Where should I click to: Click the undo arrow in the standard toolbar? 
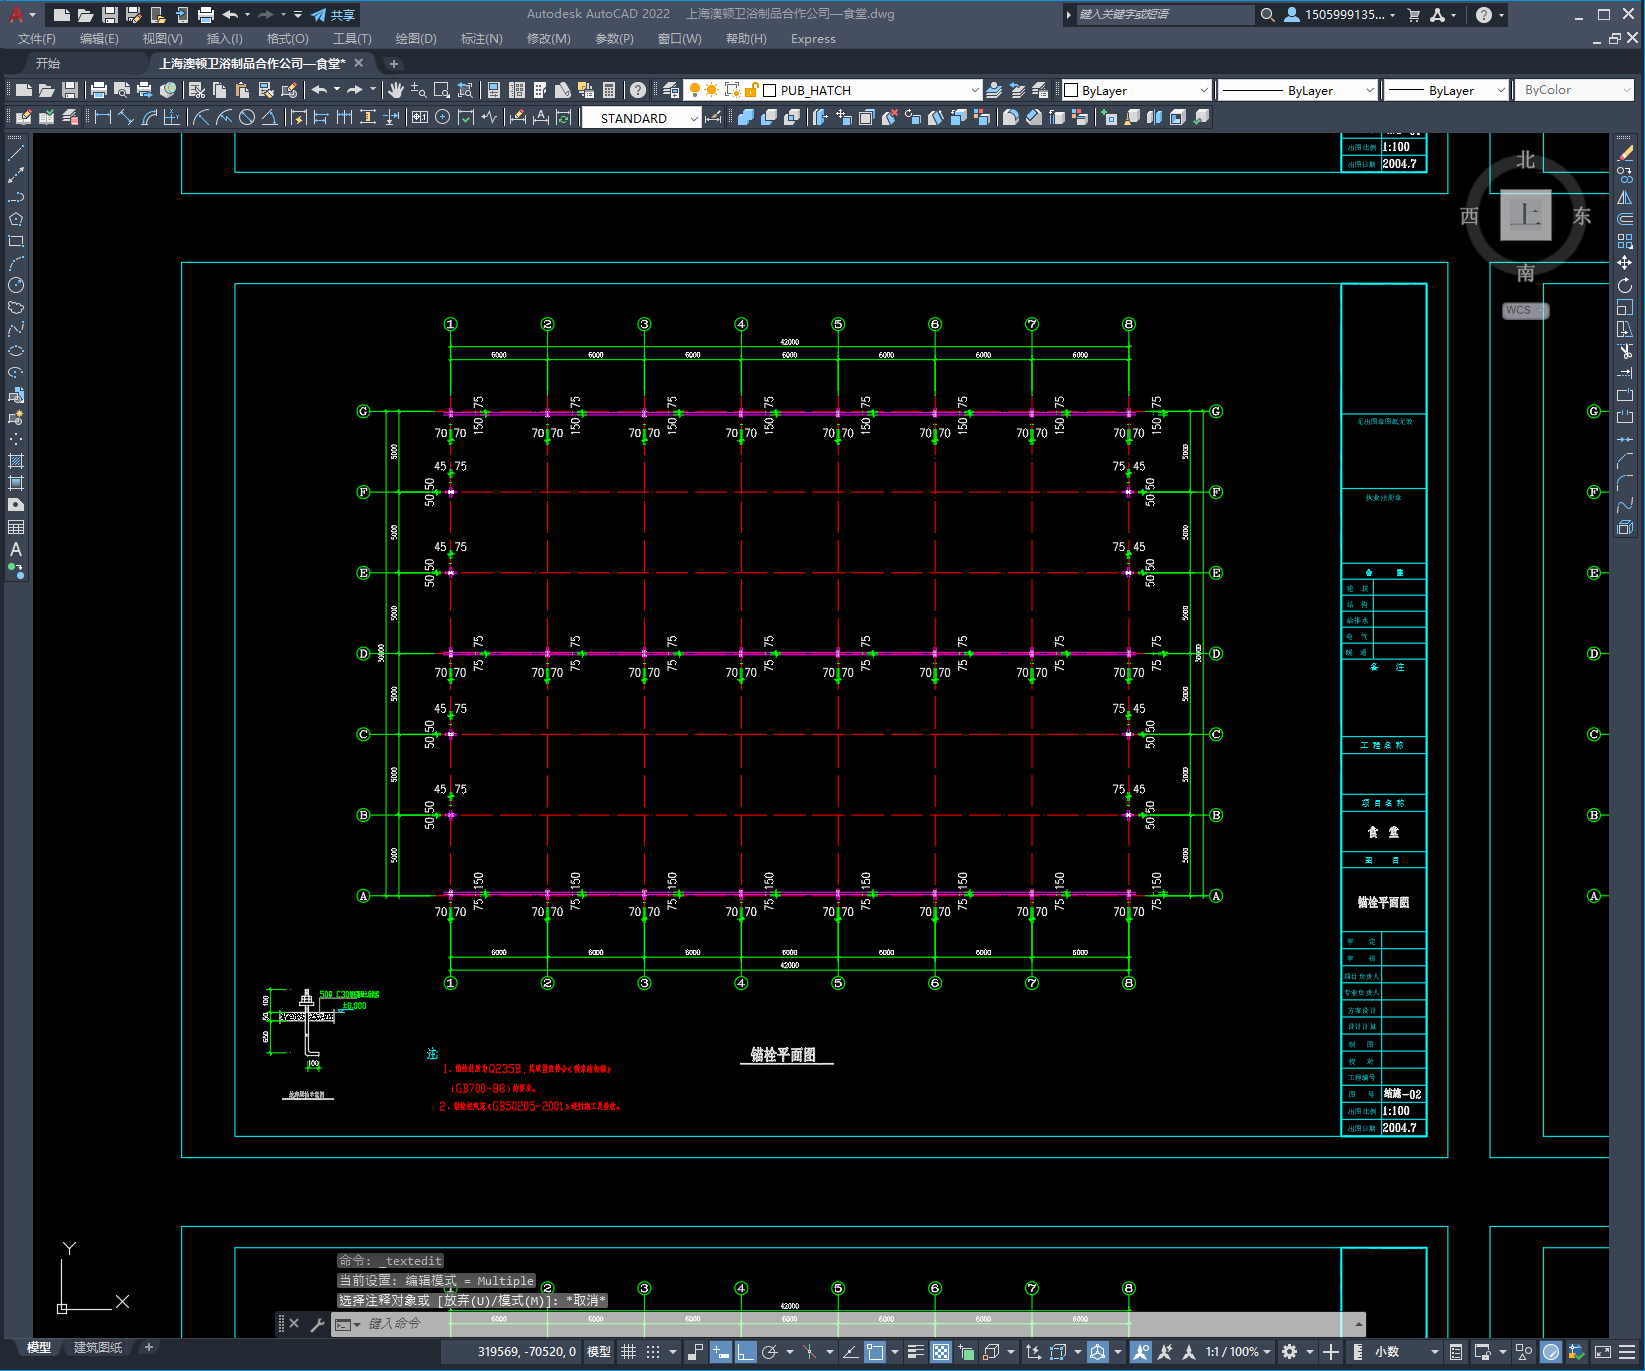319,90
